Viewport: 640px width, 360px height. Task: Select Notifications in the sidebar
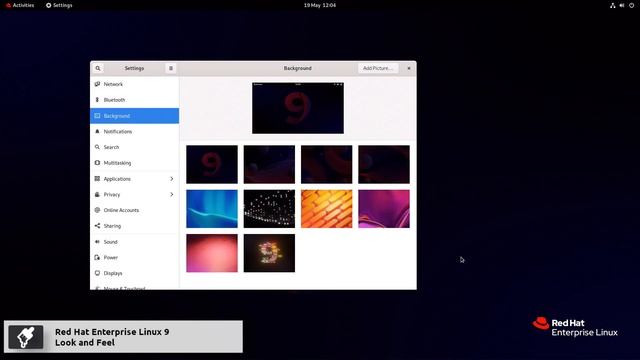pyautogui.click(x=134, y=131)
